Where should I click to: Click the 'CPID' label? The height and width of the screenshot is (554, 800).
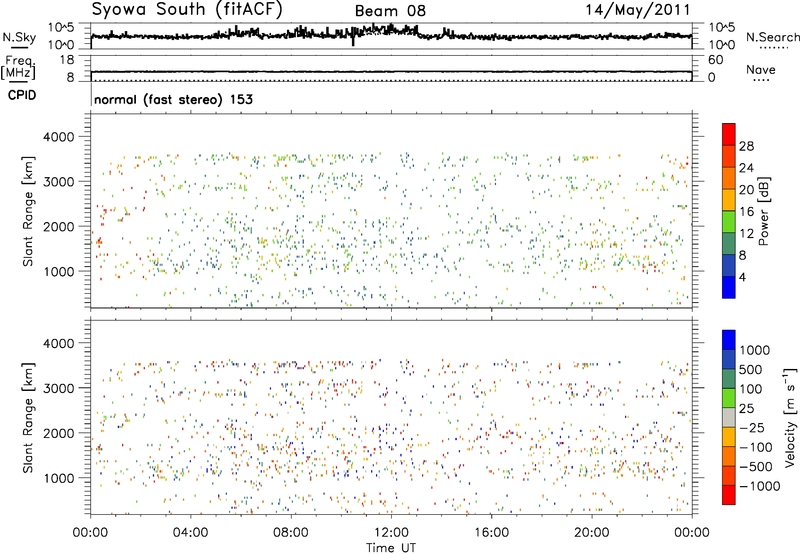pyautogui.click(x=22, y=95)
